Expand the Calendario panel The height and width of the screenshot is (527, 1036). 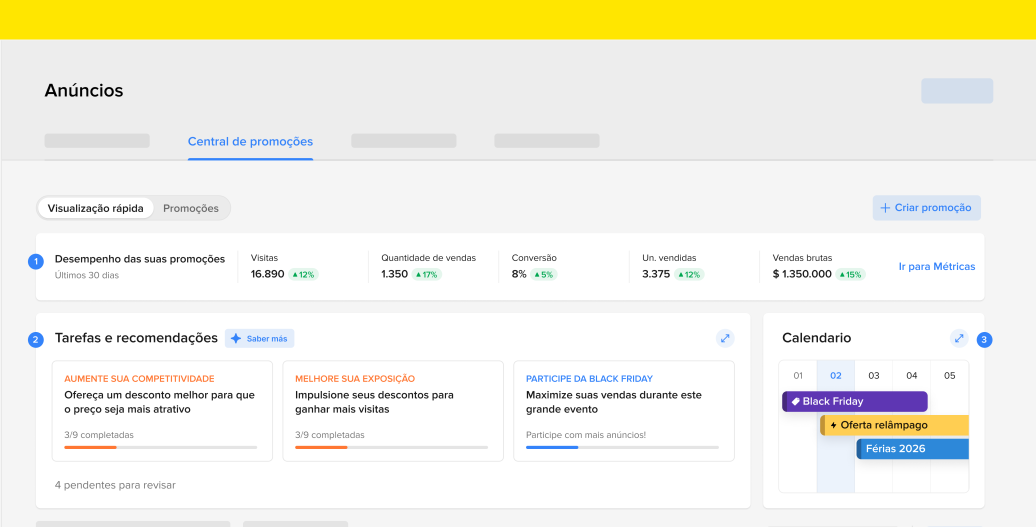[x=959, y=338]
